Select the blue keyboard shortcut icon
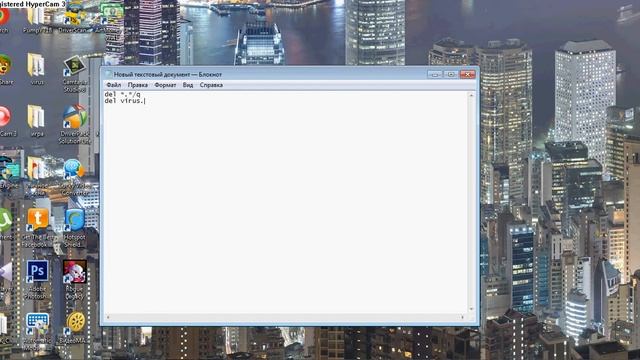 (x=37, y=330)
